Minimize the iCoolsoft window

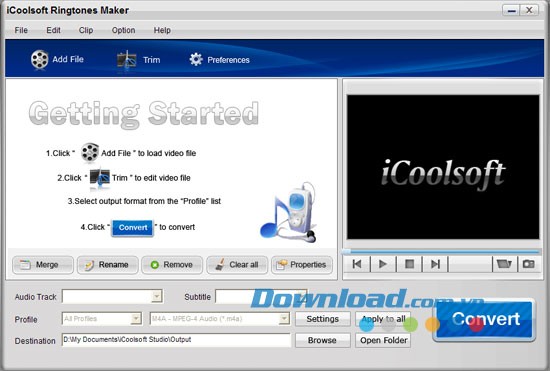point(511,10)
